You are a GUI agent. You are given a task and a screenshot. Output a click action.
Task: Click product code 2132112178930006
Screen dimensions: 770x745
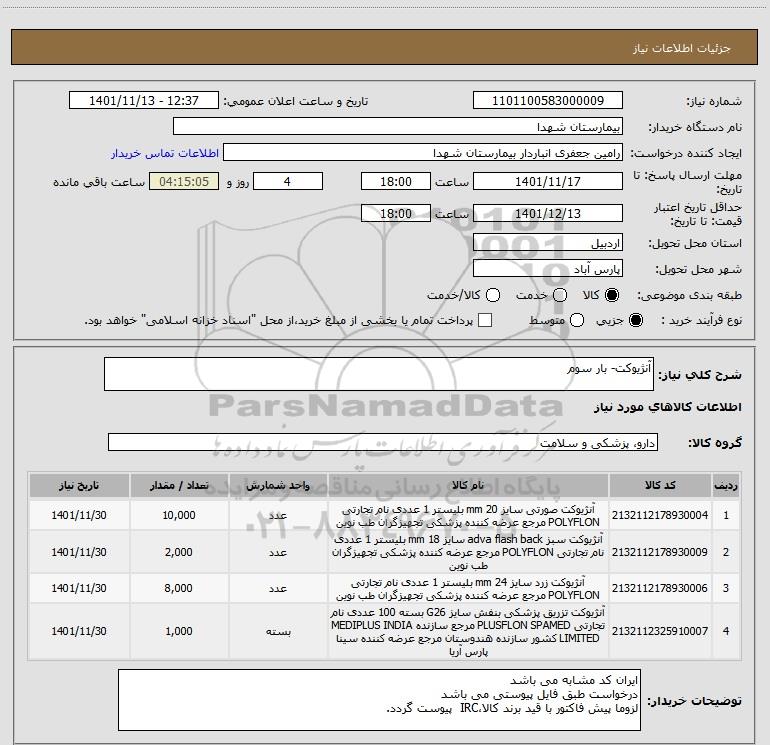point(660,588)
